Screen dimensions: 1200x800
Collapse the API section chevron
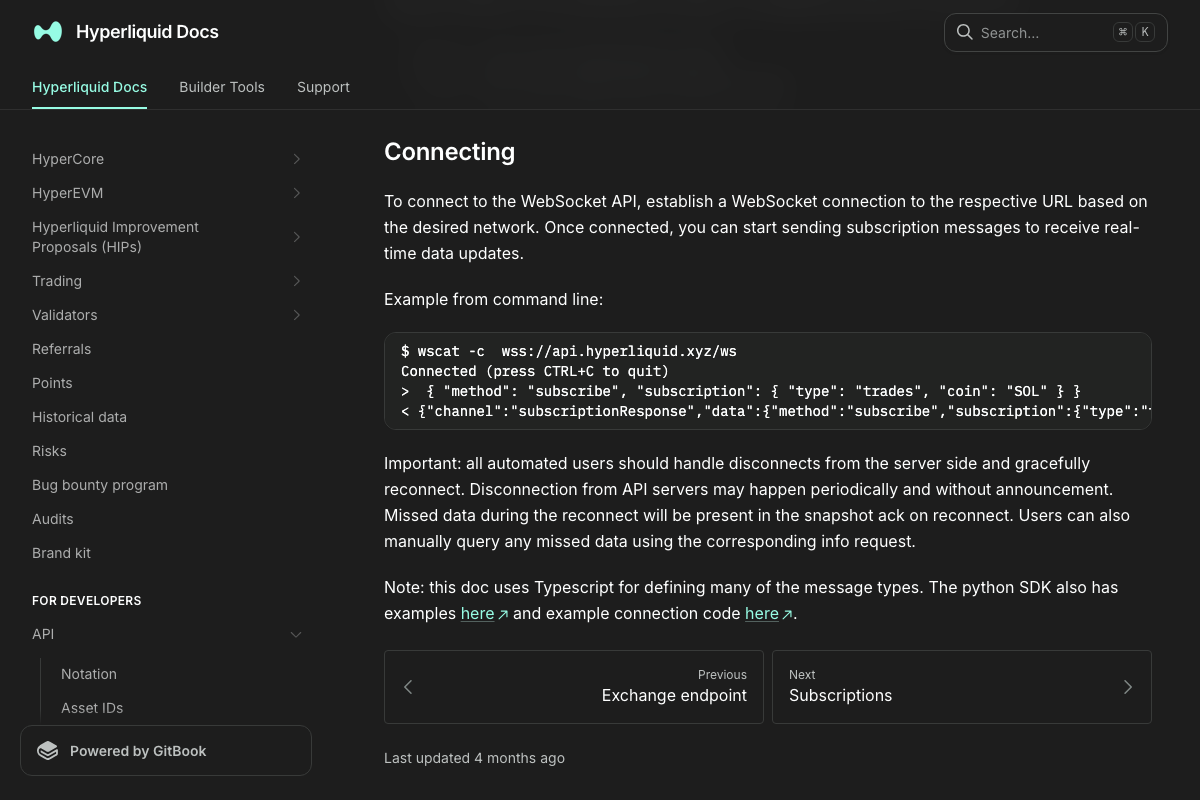(296, 634)
